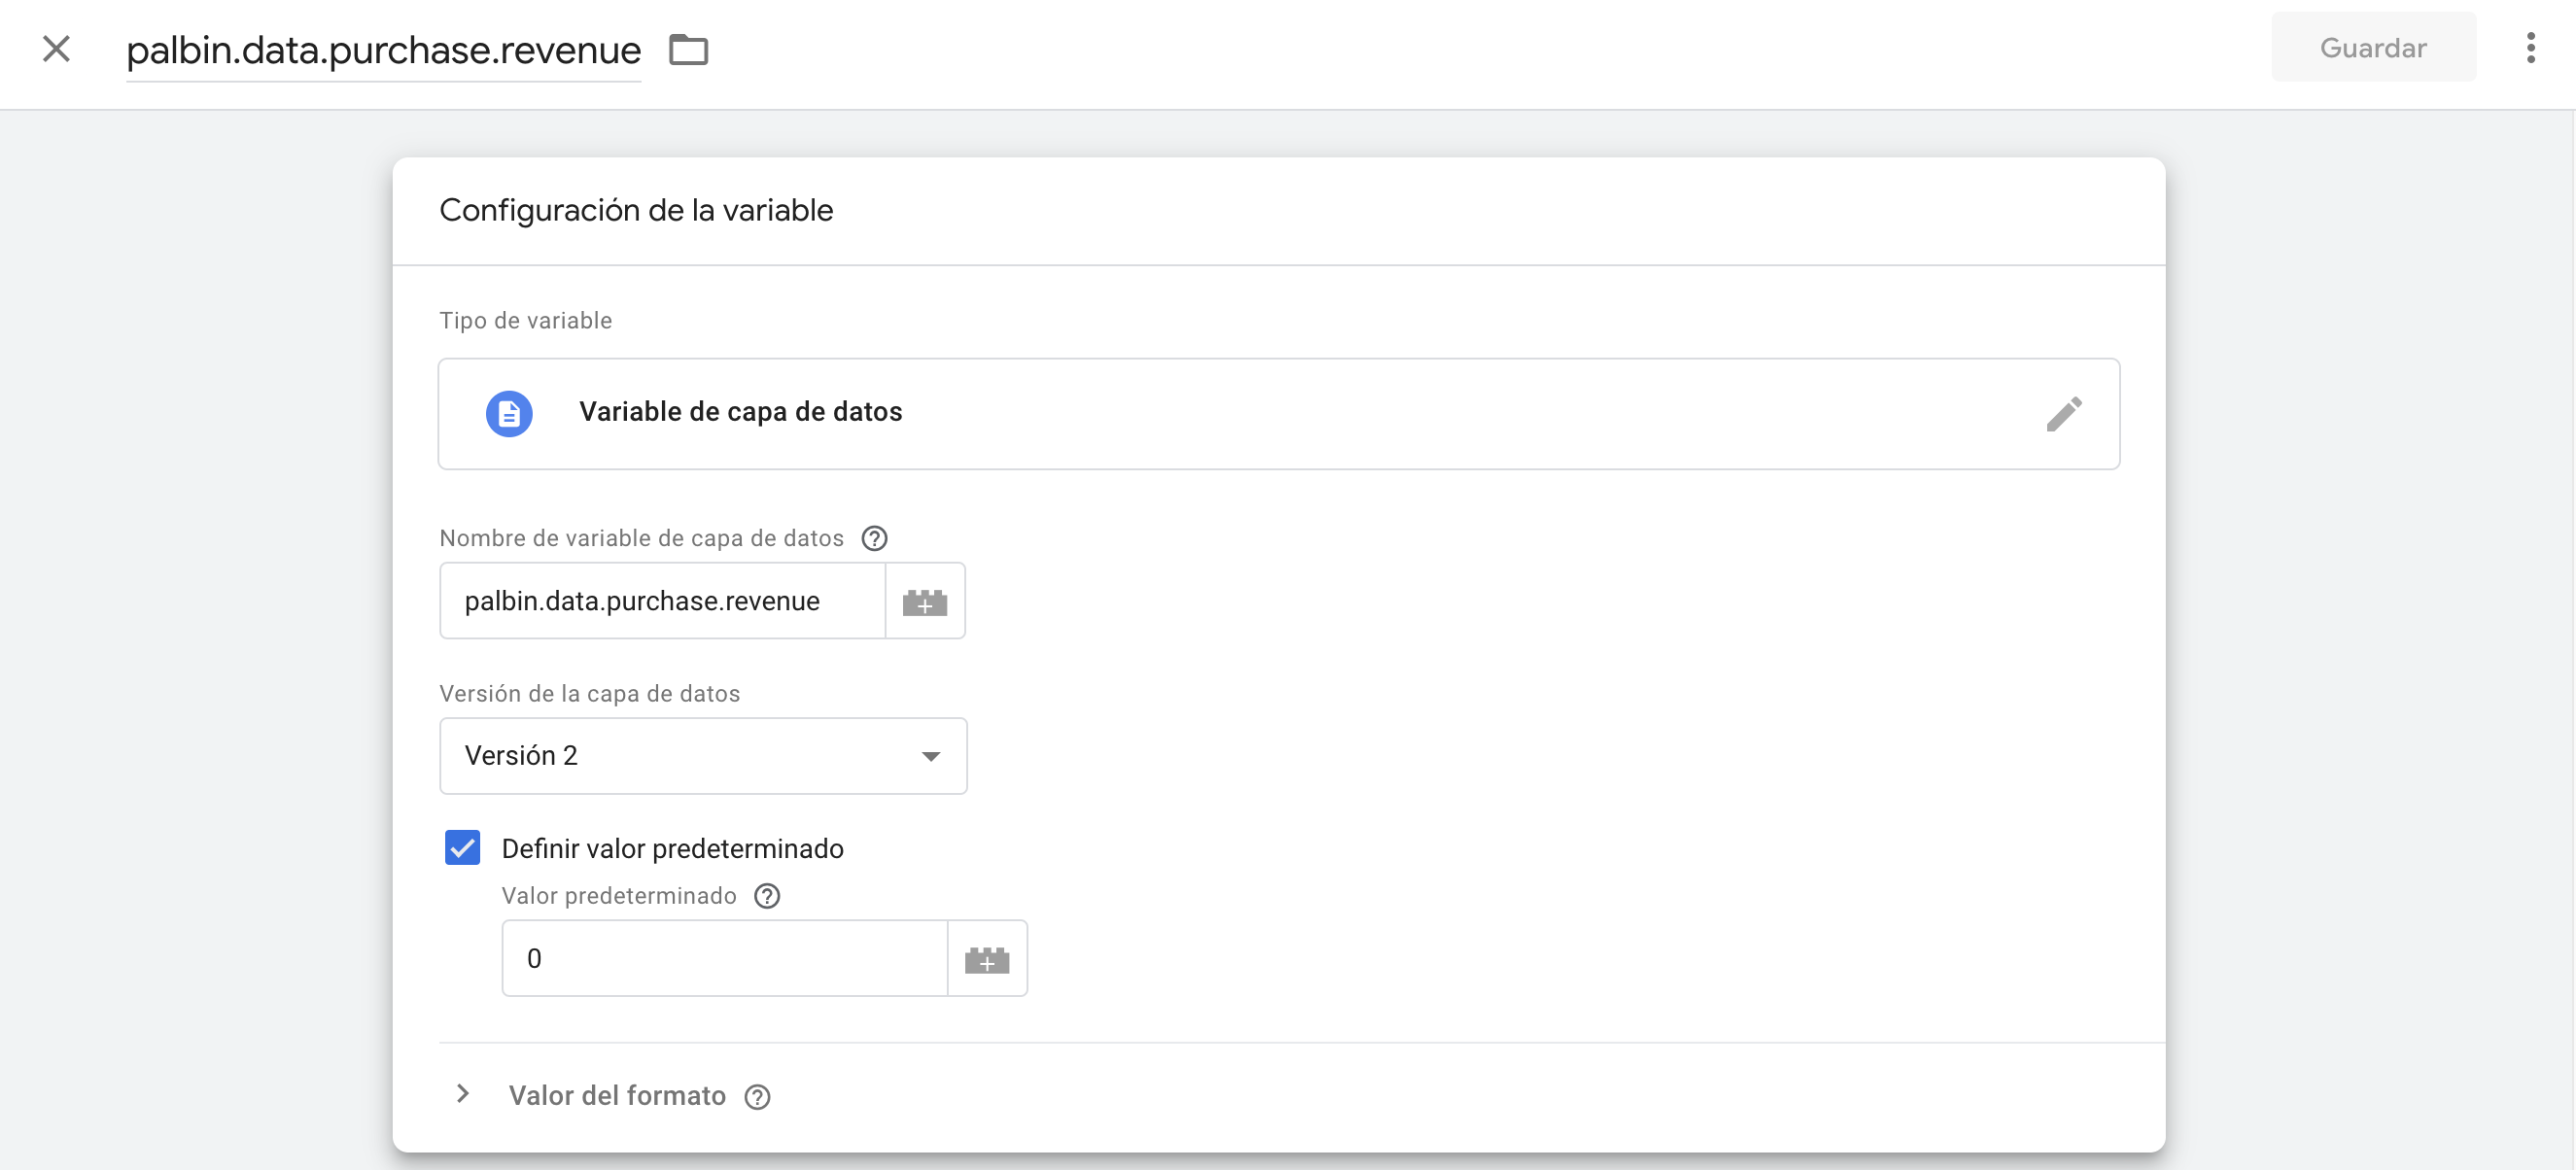The image size is (2576, 1170).
Task: Open help icon for Valor predeterminado
Action: [767, 896]
